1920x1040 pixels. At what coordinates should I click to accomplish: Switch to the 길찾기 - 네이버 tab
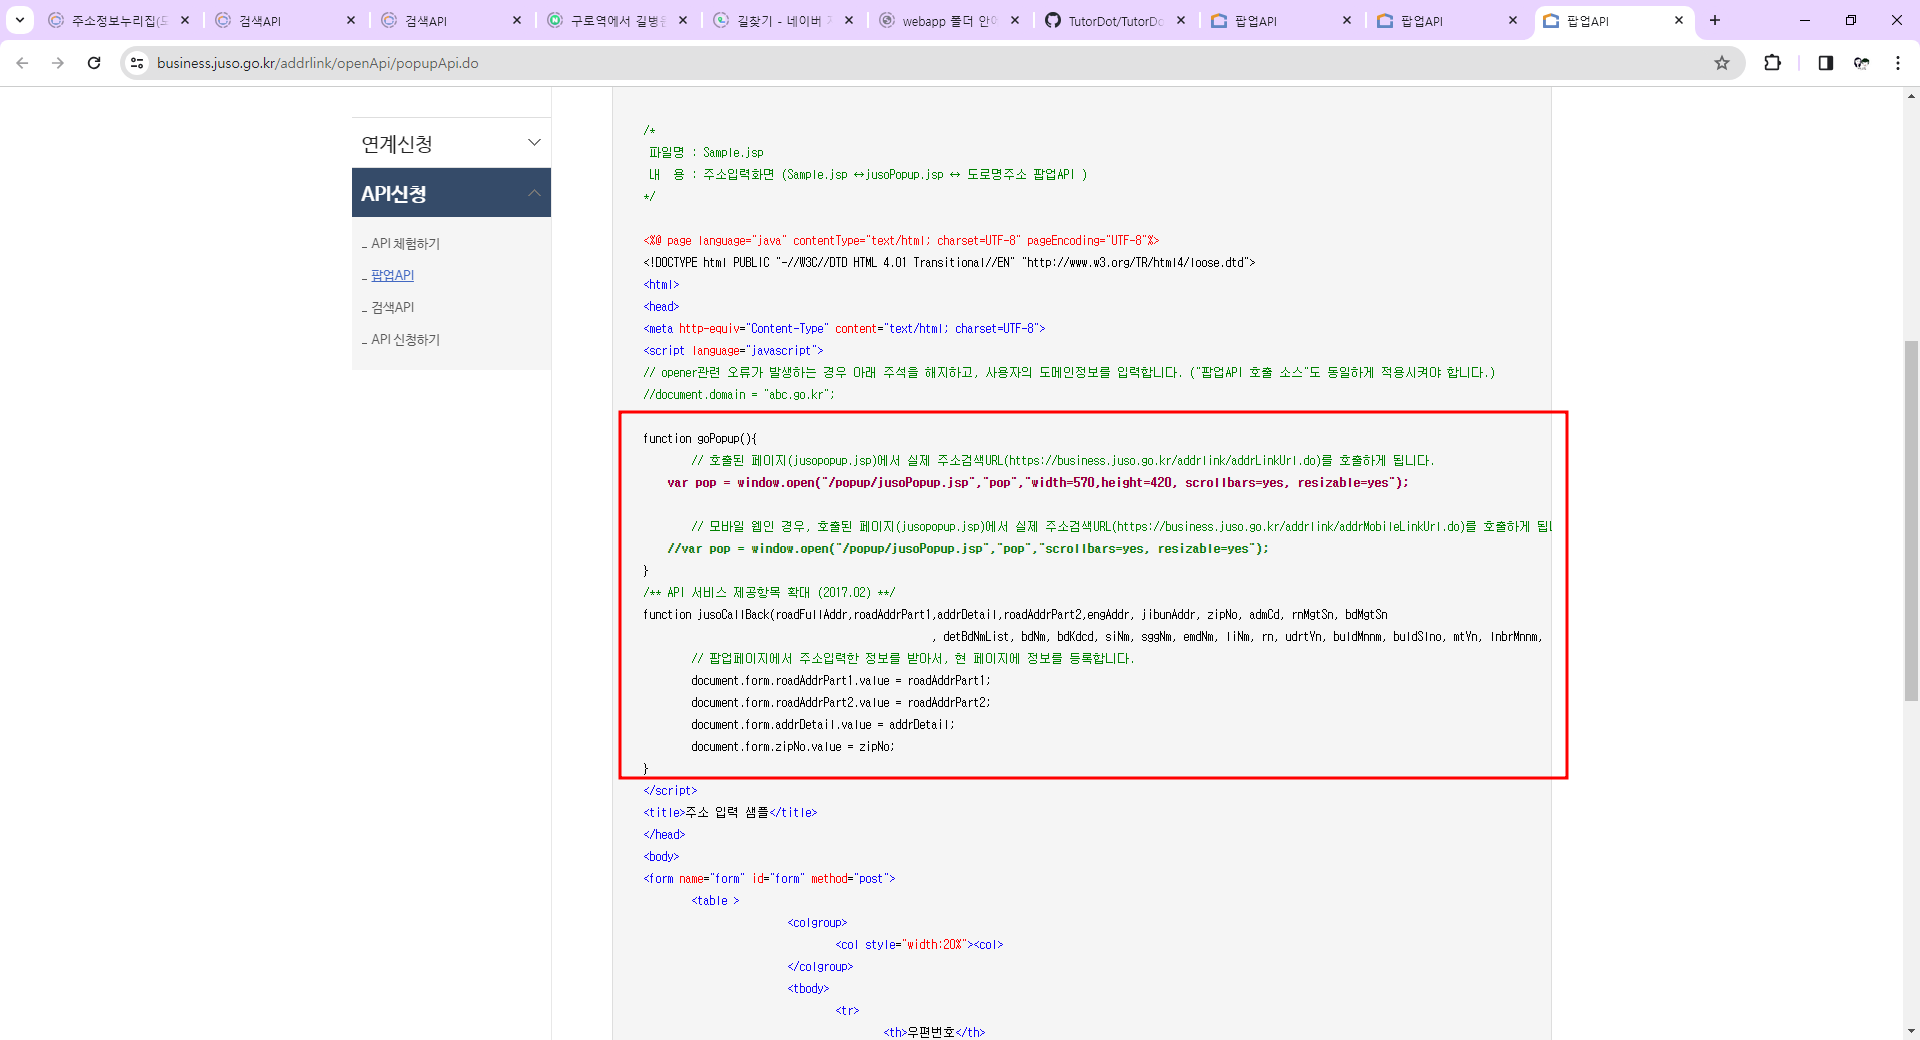tap(783, 20)
